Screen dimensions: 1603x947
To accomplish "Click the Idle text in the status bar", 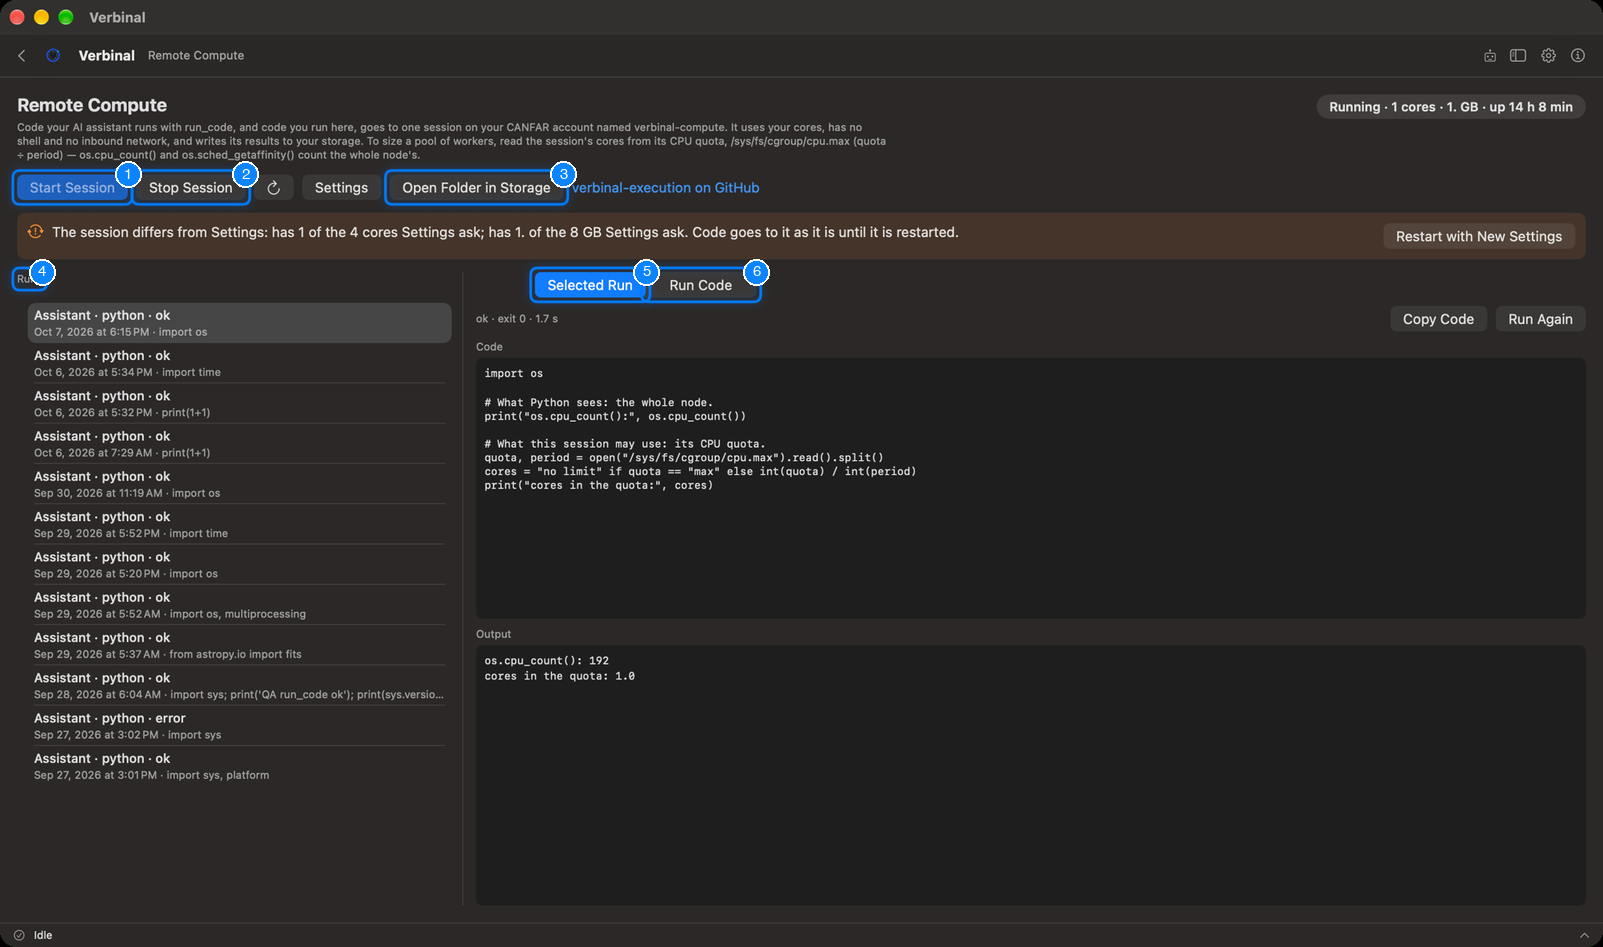I will point(43,935).
